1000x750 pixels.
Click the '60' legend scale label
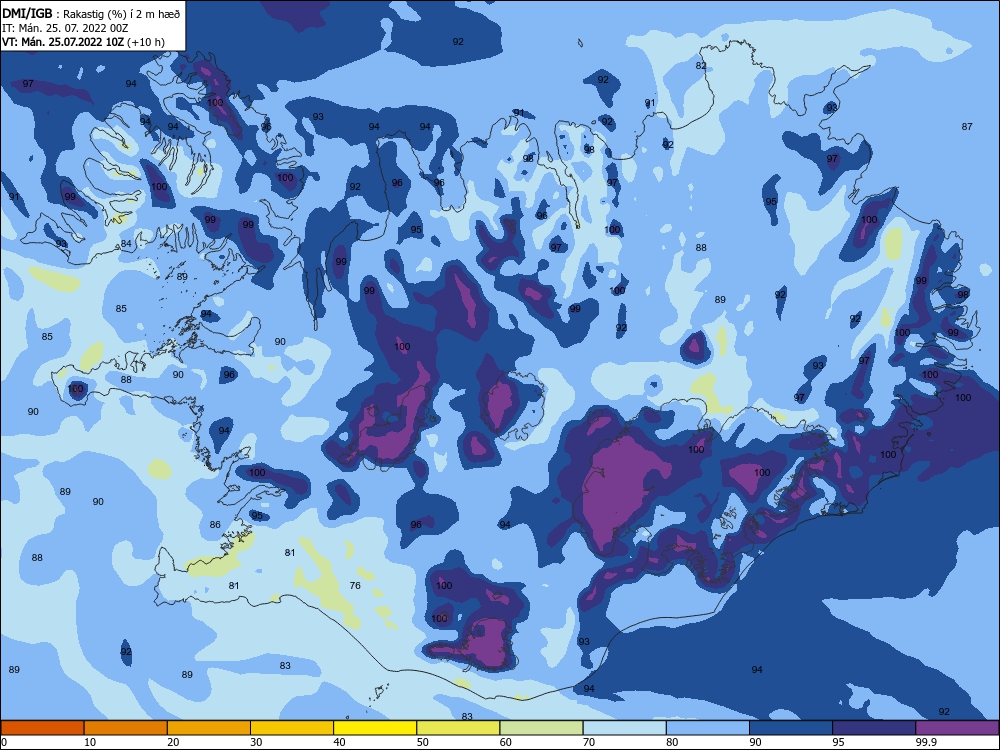pos(506,742)
